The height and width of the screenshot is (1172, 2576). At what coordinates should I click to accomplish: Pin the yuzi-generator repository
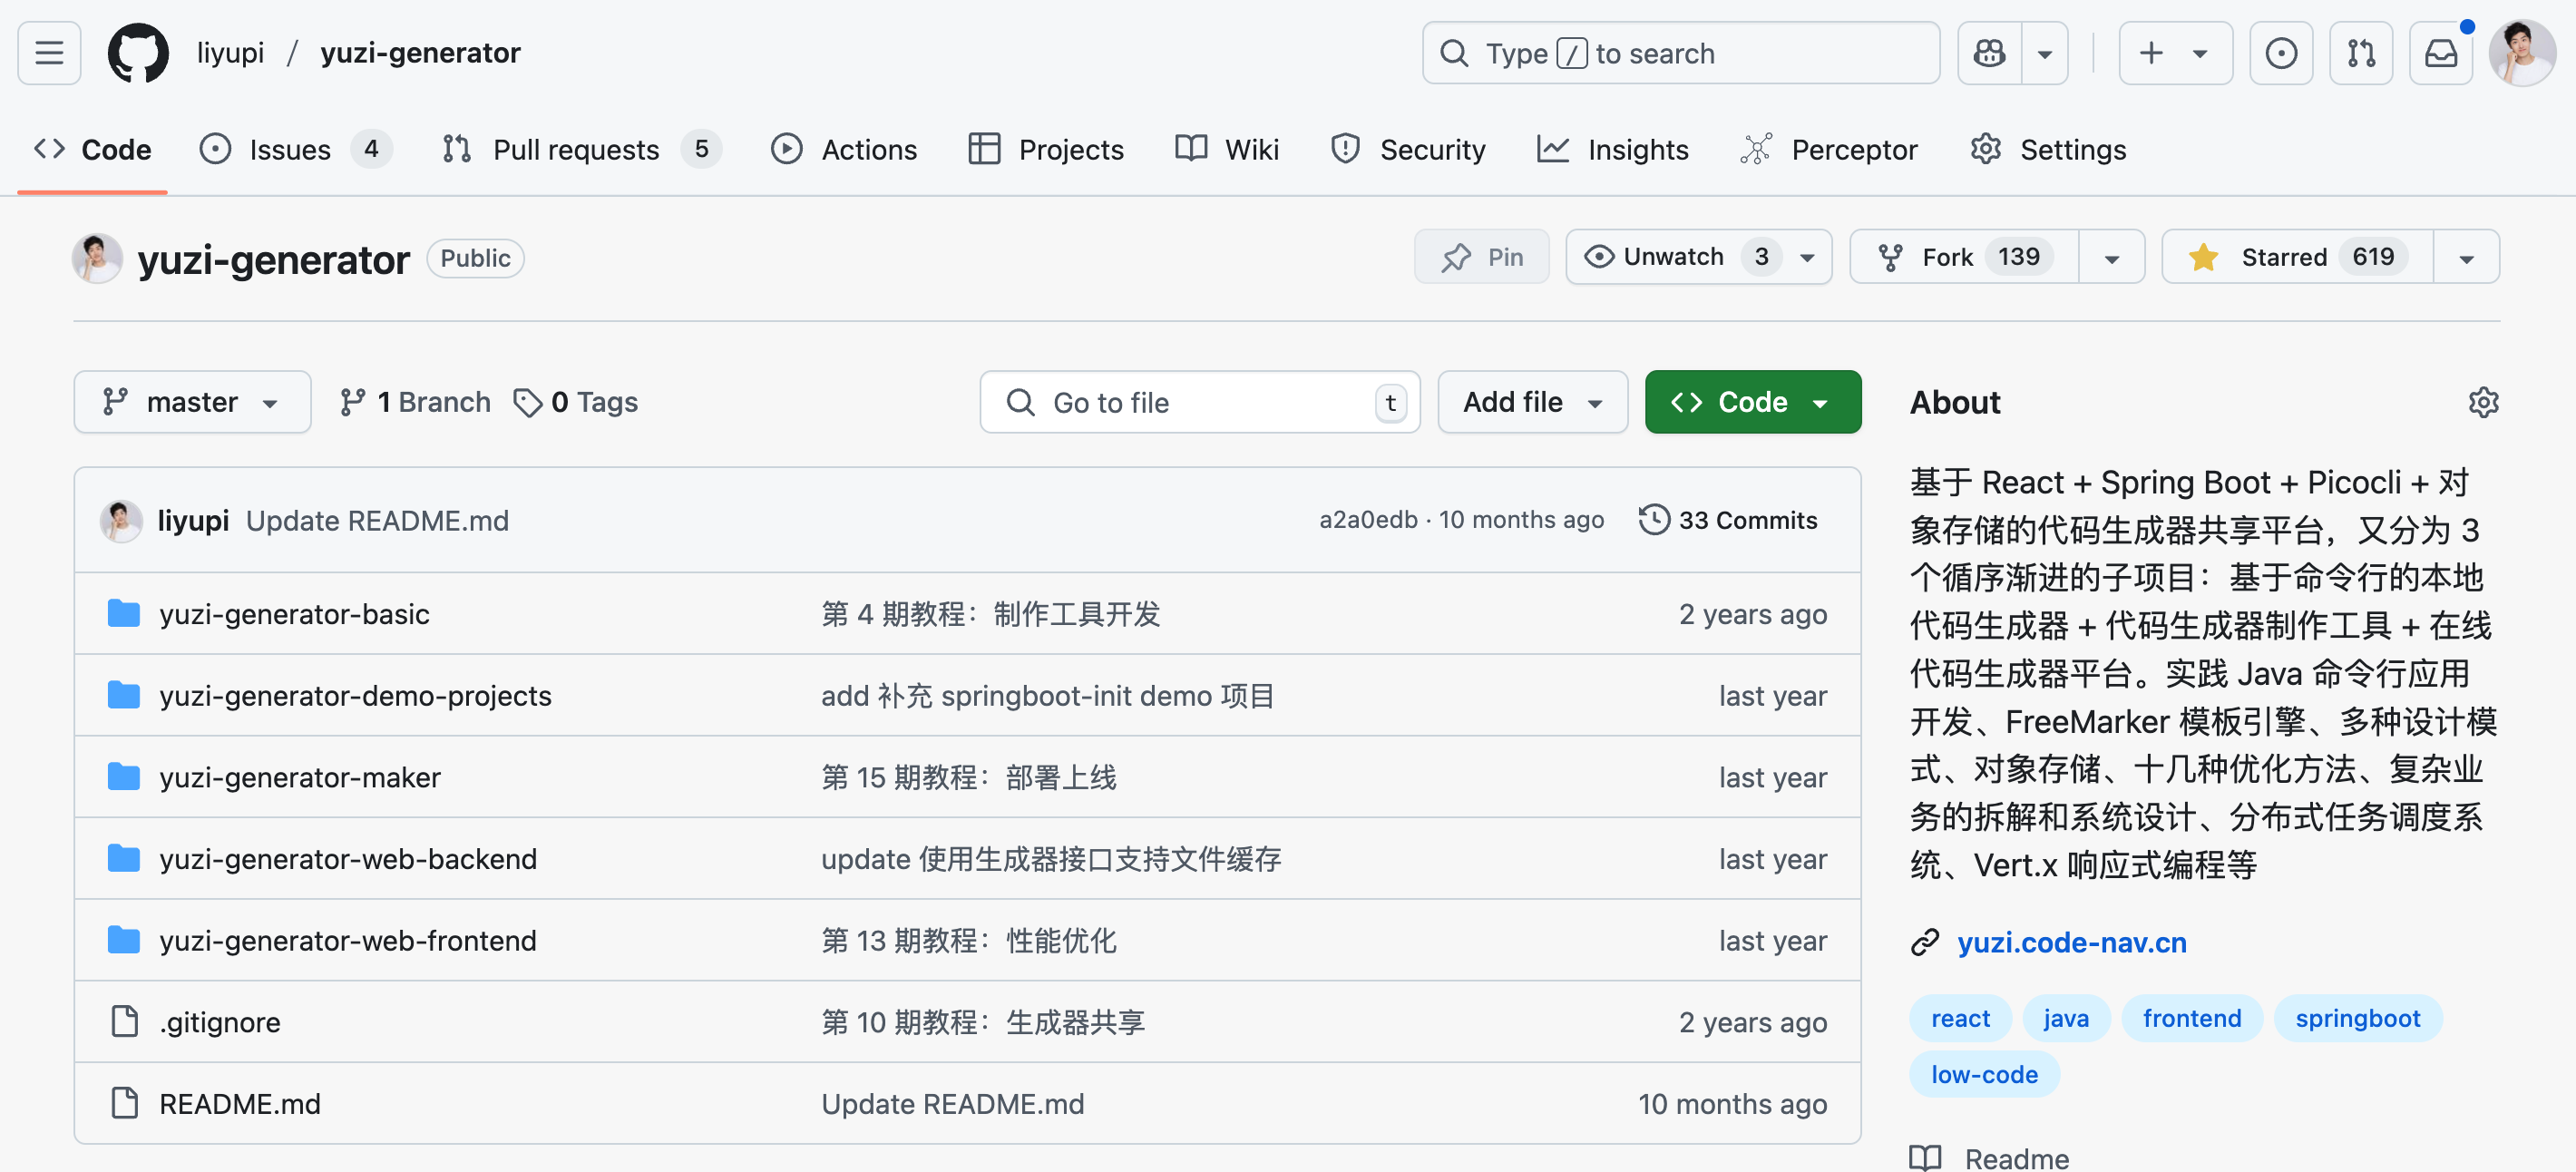[x=1482, y=257]
